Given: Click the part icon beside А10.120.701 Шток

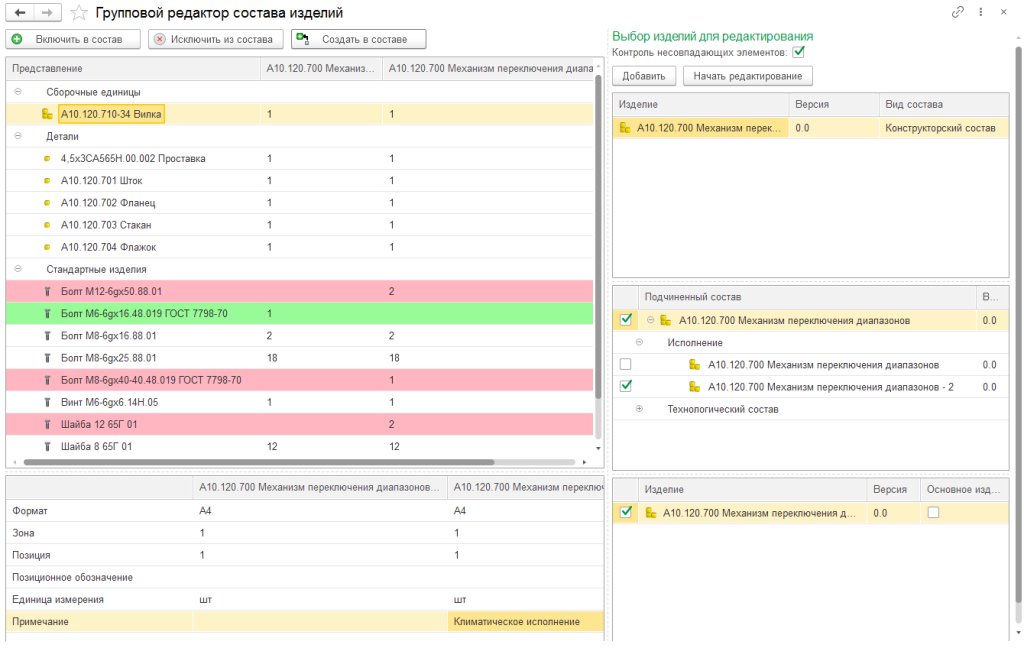Looking at the screenshot, I should pyautogui.click(x=47, y=181).
